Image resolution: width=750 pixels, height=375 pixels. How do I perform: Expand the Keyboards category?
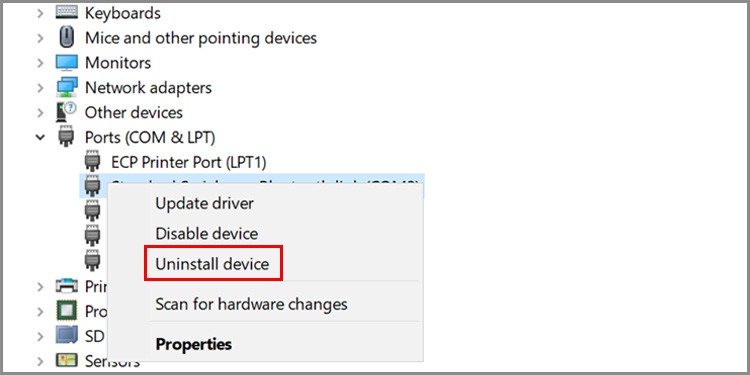pos(40,13)
